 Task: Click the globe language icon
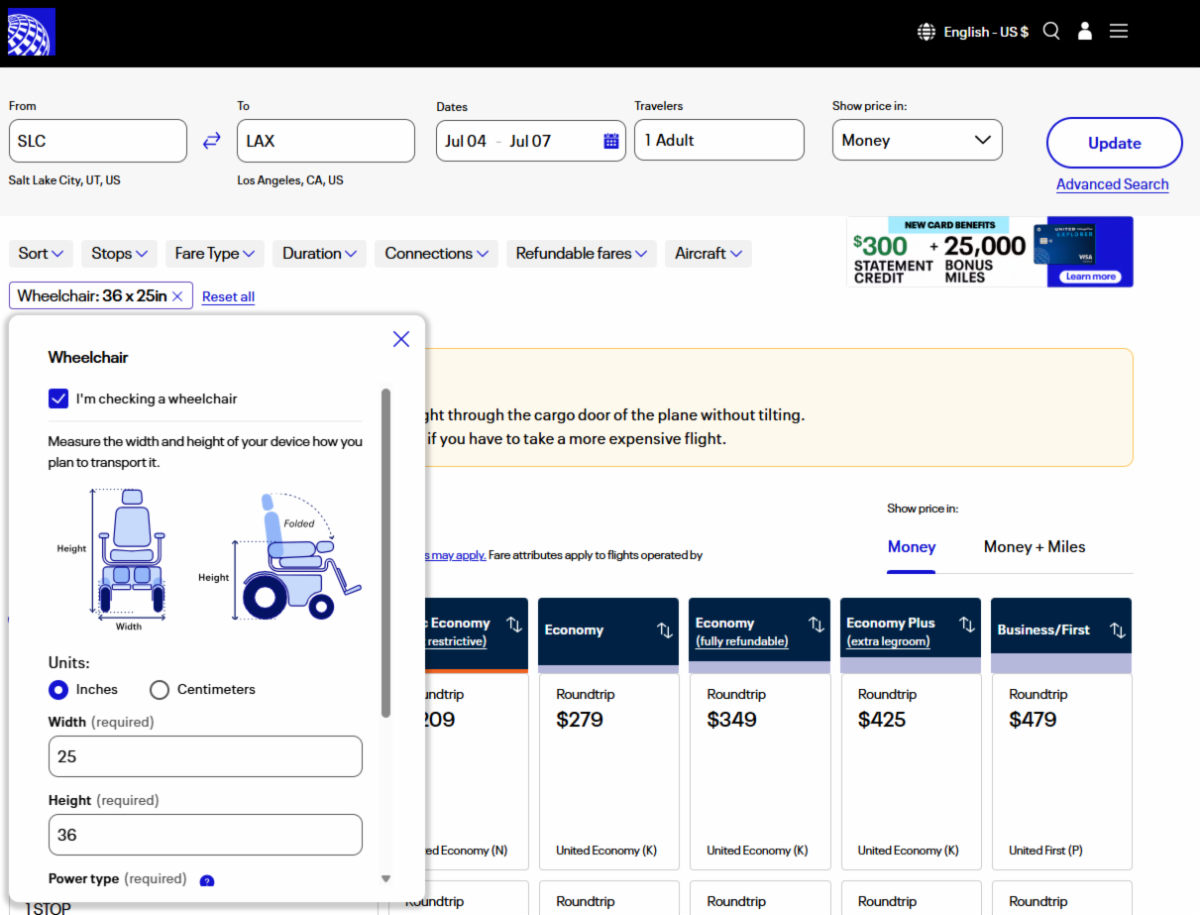pos(927,32)
